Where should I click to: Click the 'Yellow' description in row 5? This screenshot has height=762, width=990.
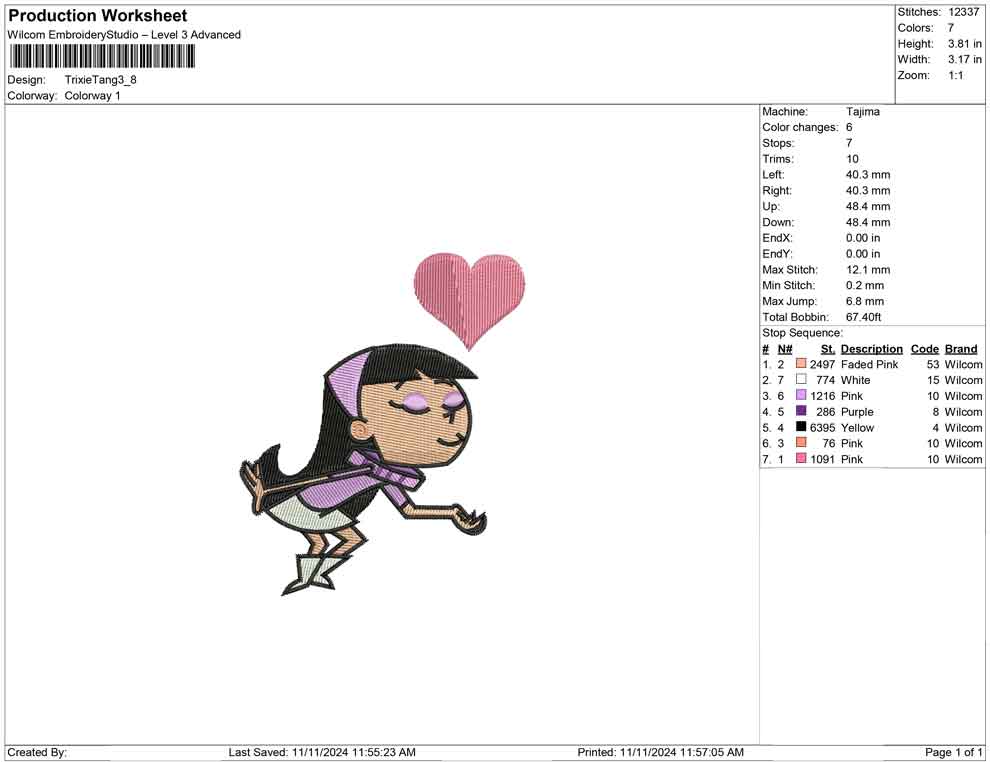pos(857,427)
